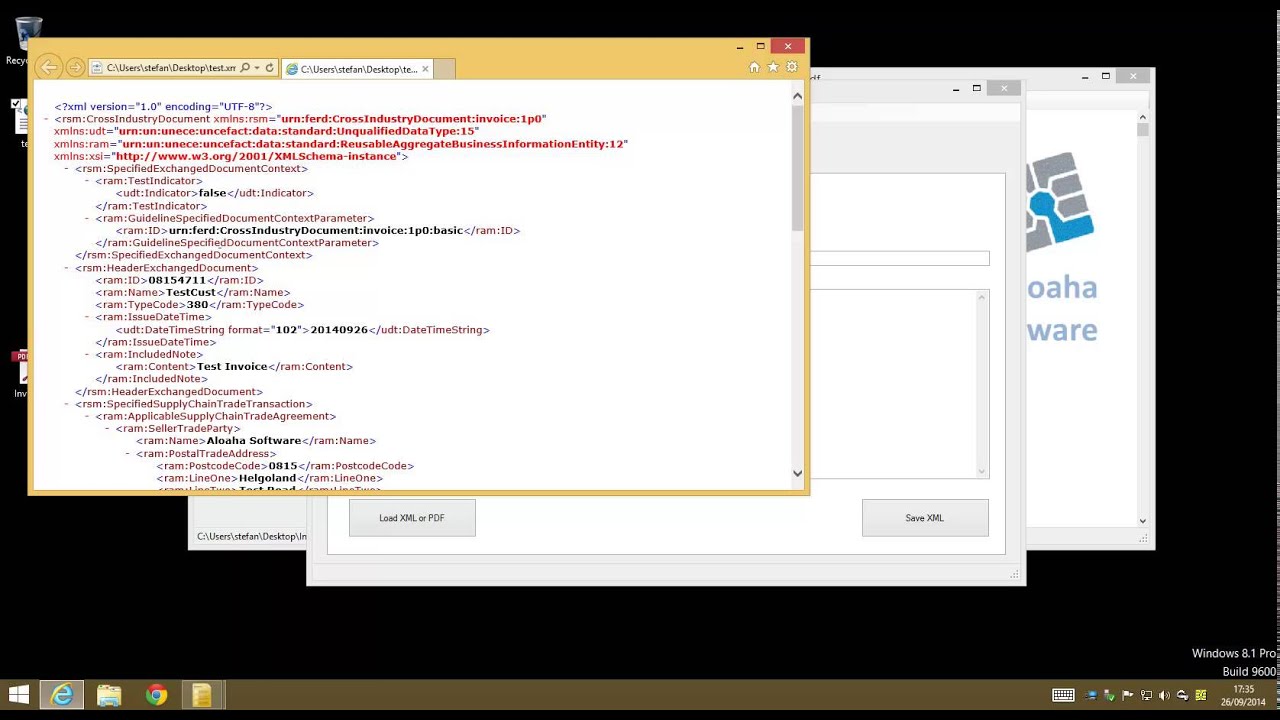1280x720 pixels.
Task: Open the Internet Explorer Tools gear menu
Action: (792, 67)
